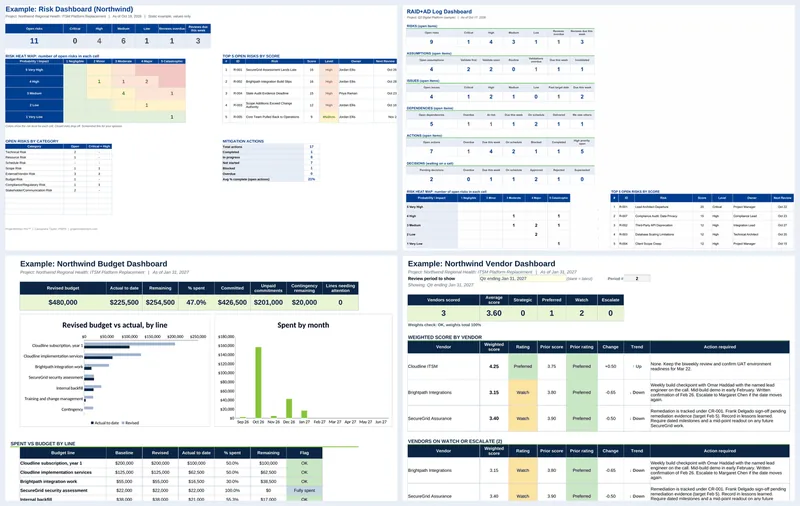Click risk "Lead Architect Departure" in RAID table
The height and width of the screenshot is (506, 800).
(651, 207)
